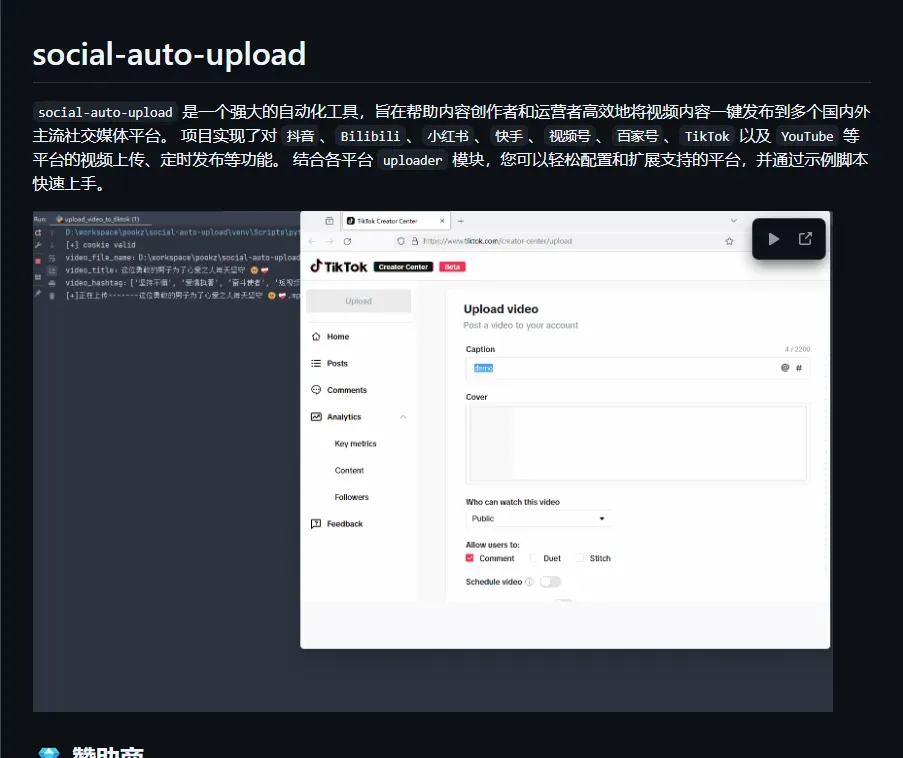
Task: Click the shield icon in the address bar
Action: [x=401, y=241]
